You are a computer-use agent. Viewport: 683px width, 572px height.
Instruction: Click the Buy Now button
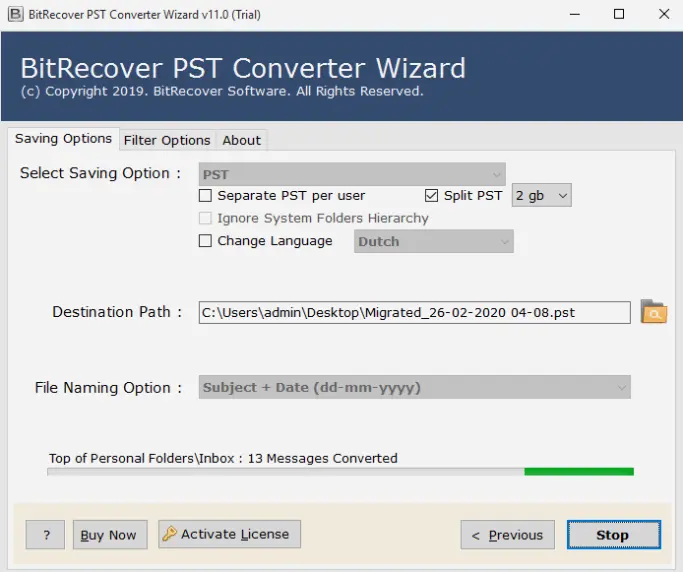[x=109, y=535]
